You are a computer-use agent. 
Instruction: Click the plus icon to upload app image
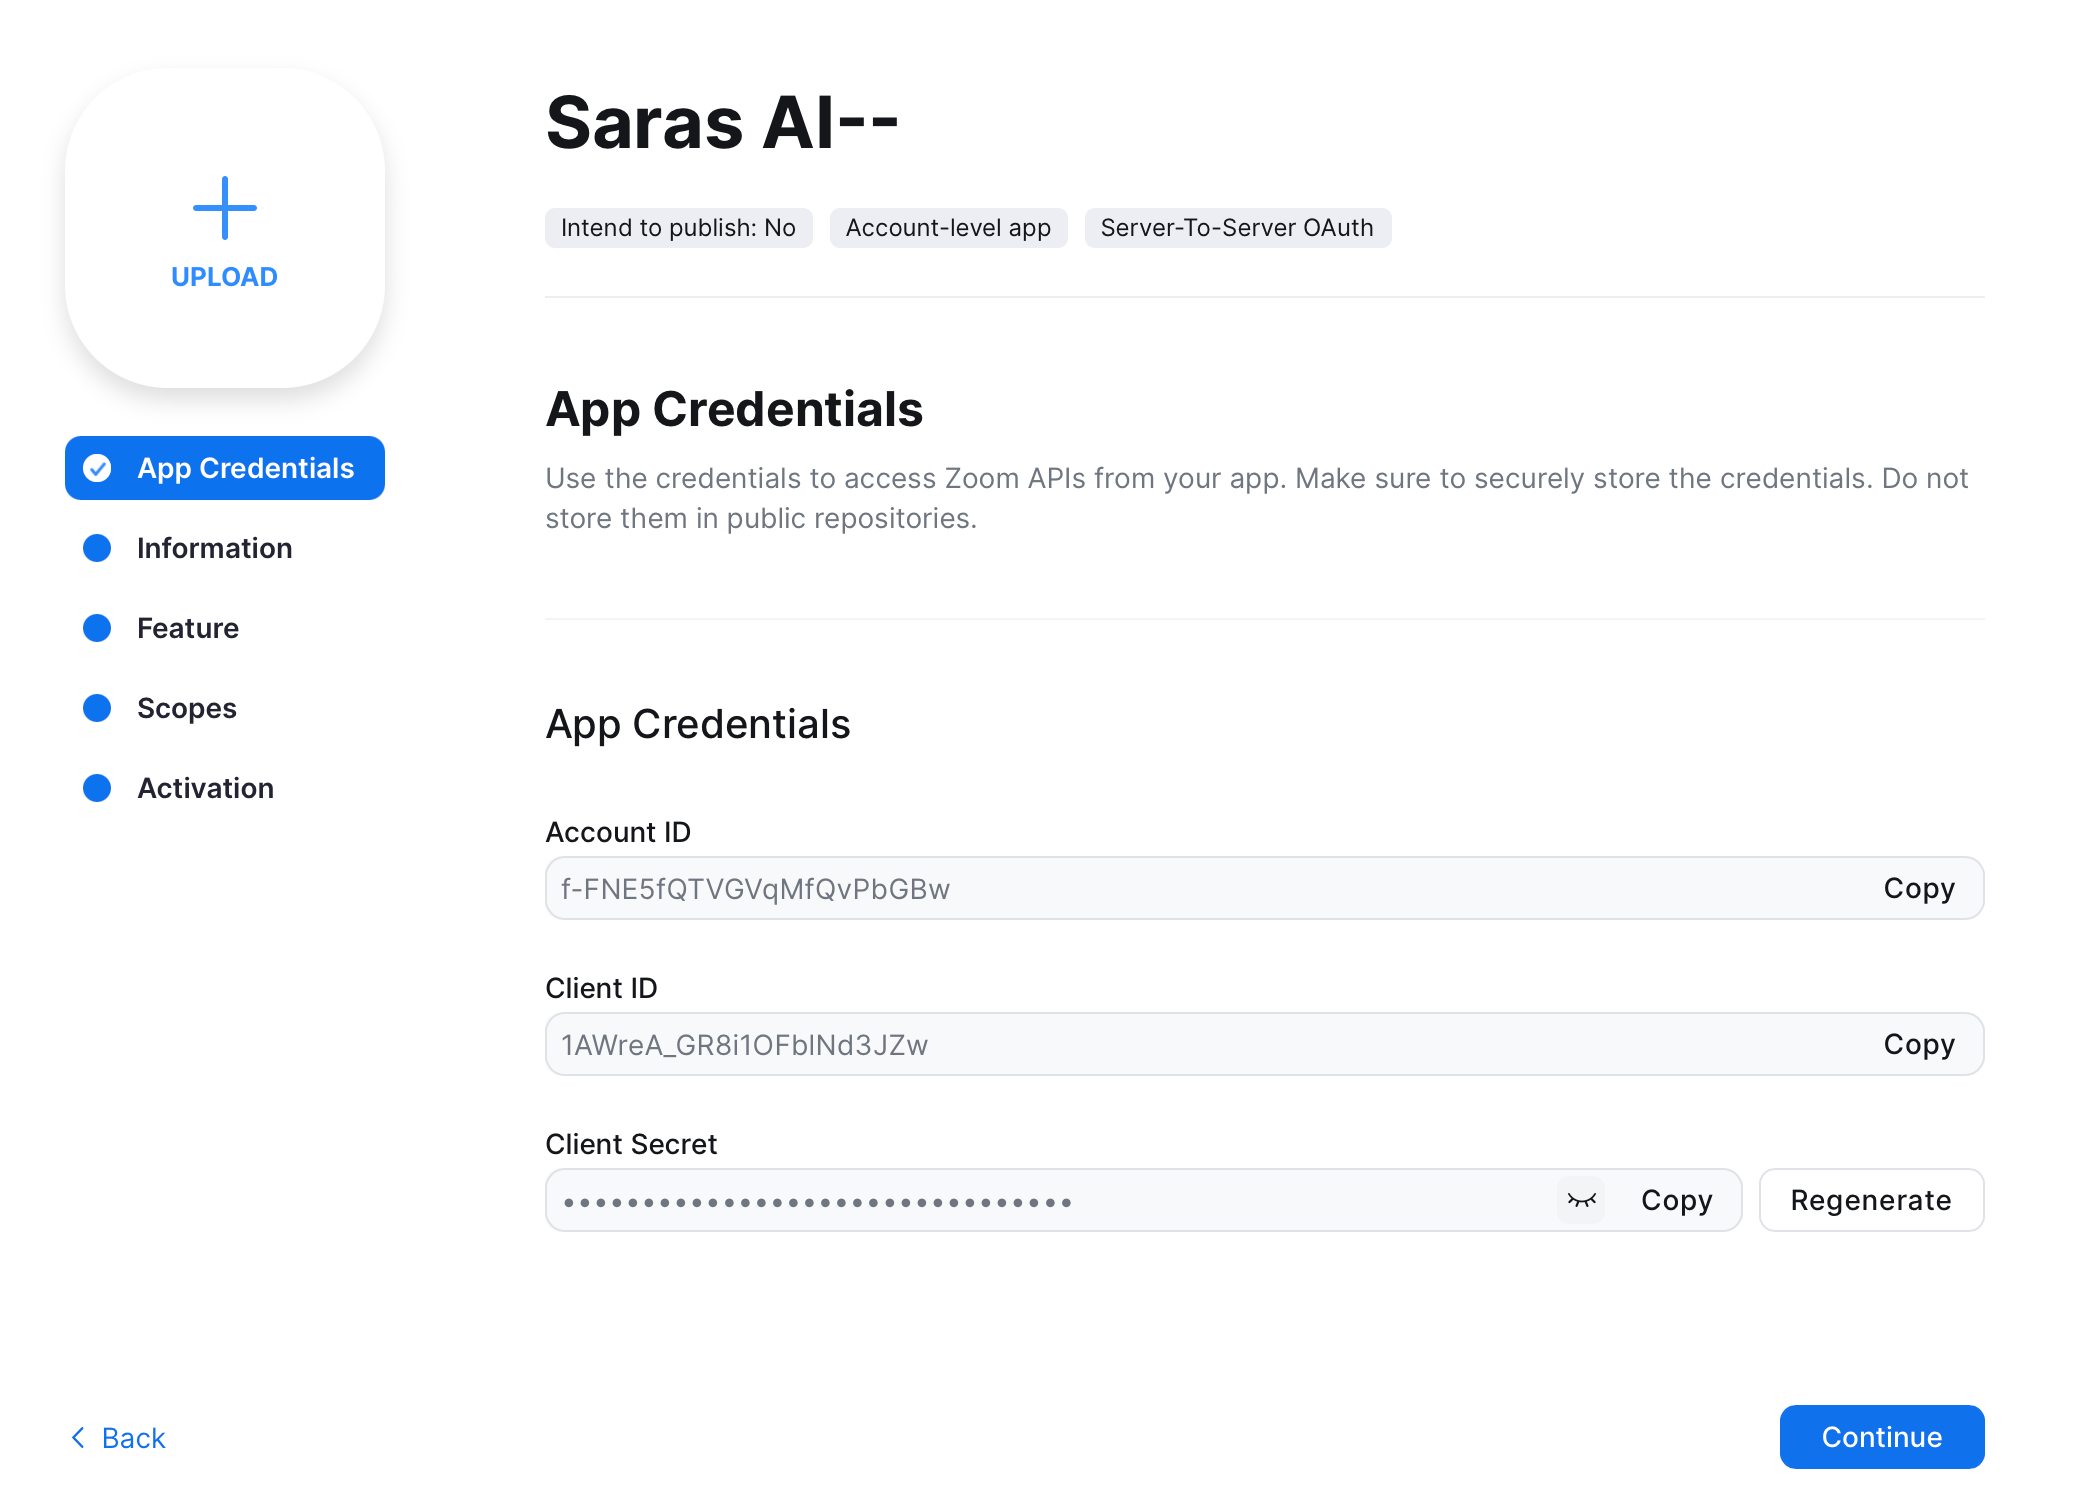tap(225, 208)
